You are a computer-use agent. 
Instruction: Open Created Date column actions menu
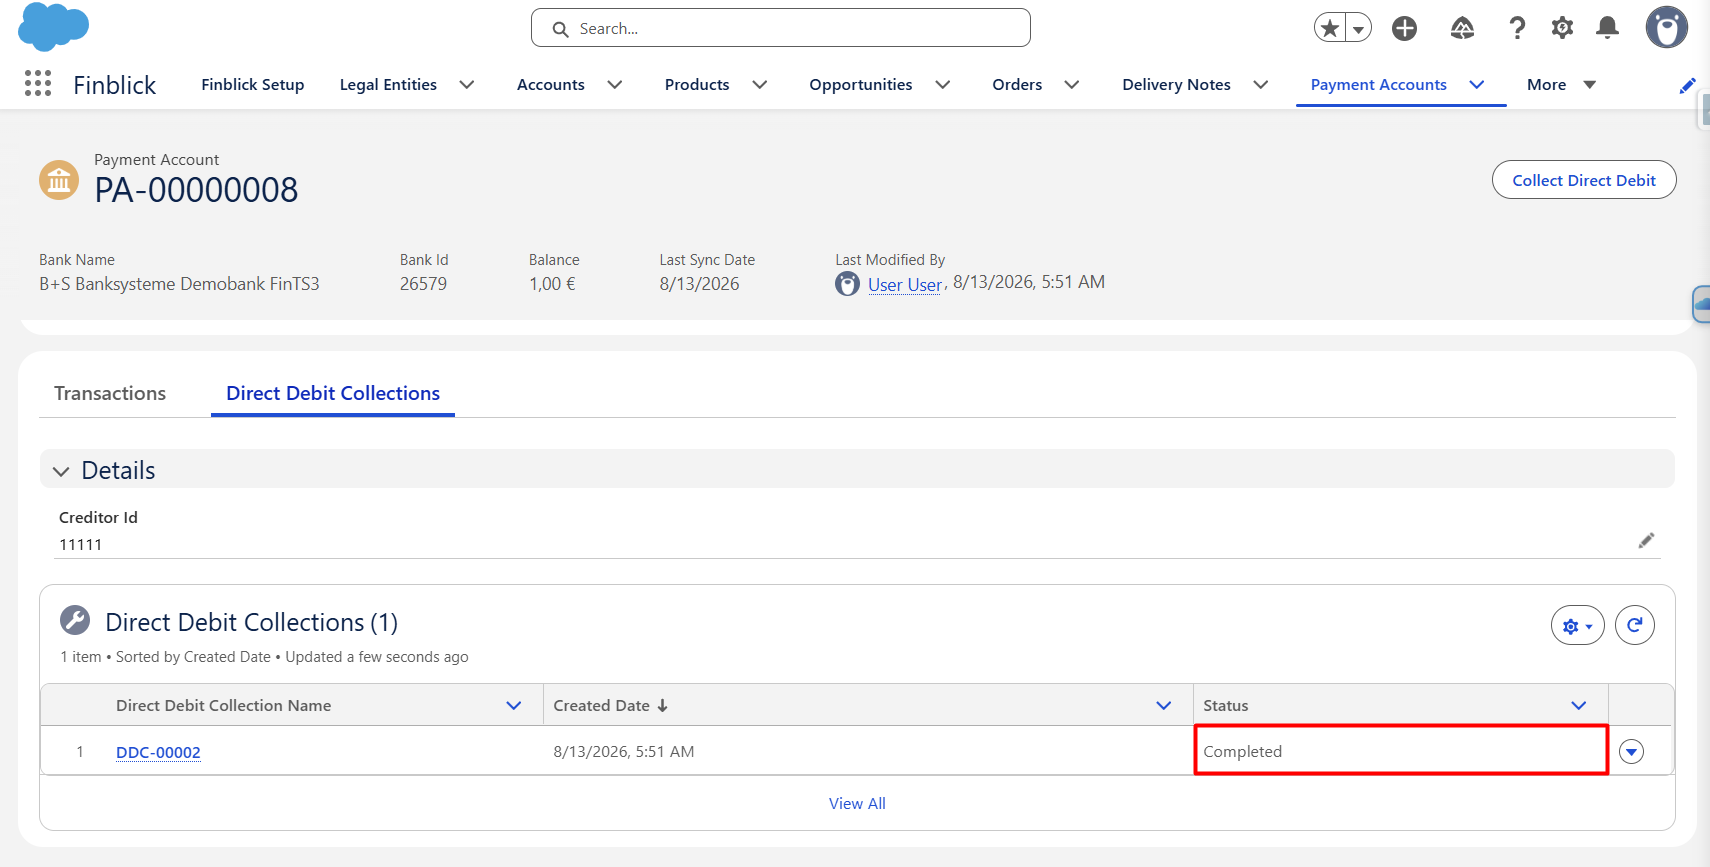1164,706
